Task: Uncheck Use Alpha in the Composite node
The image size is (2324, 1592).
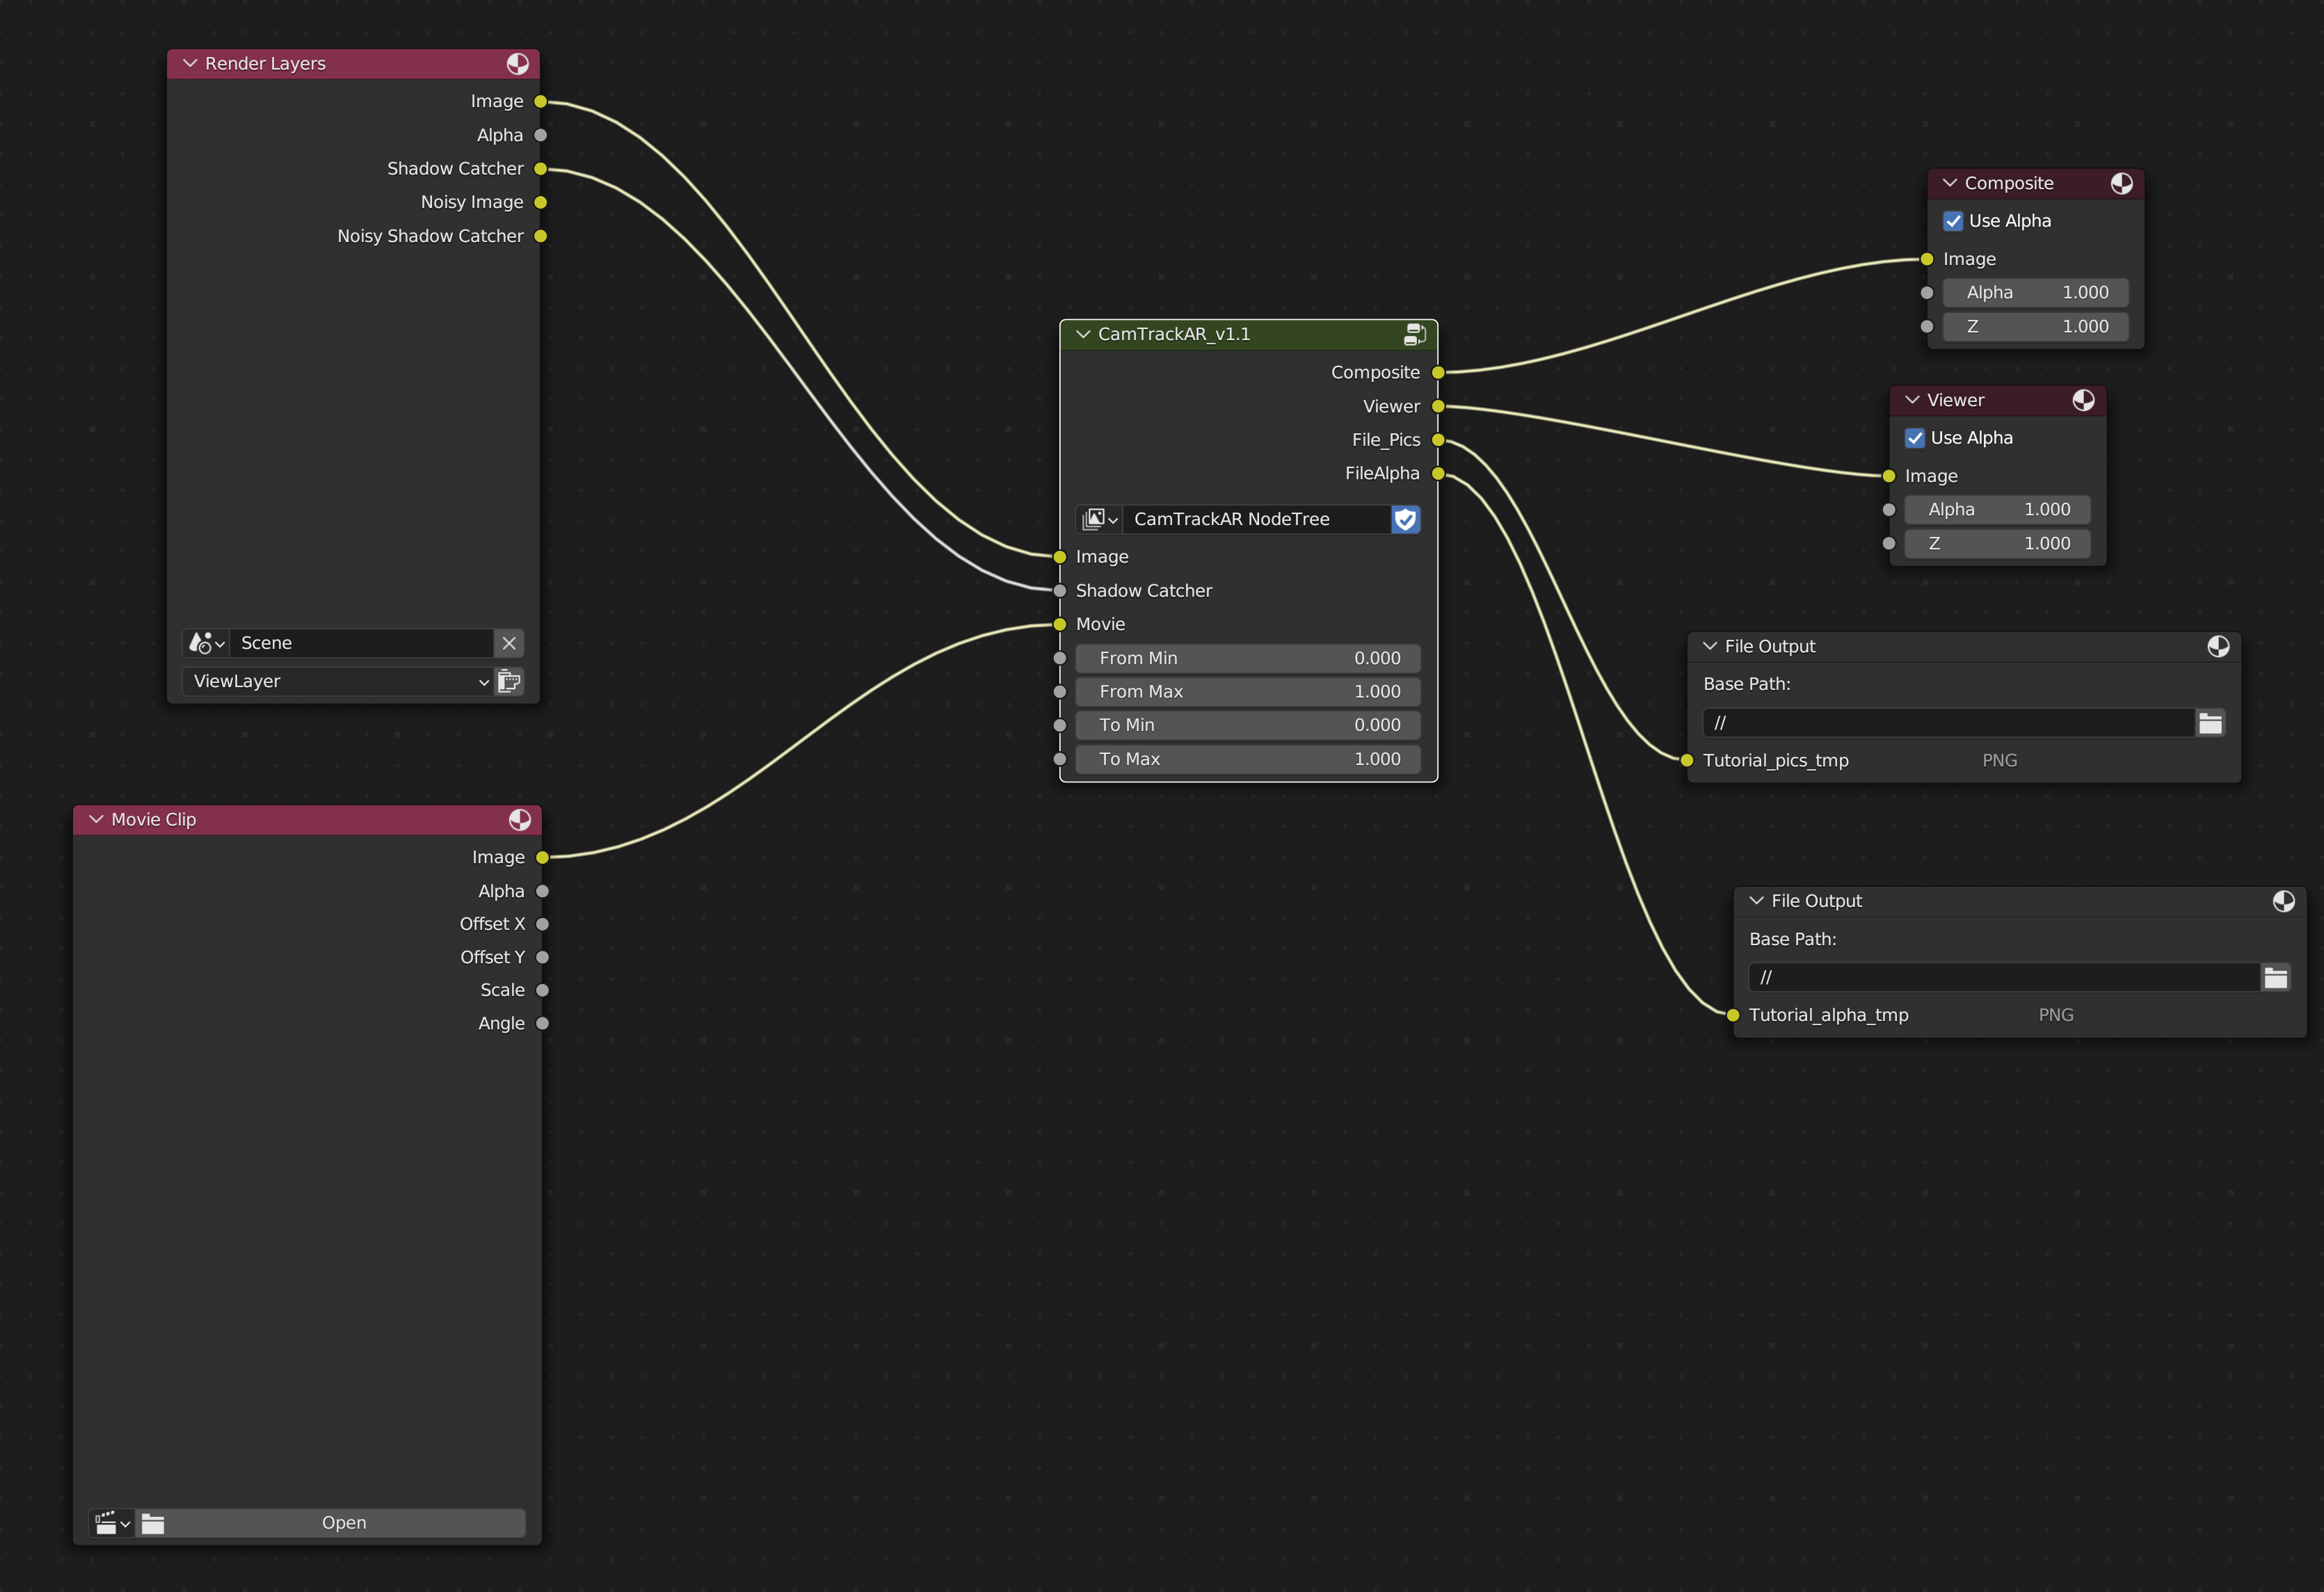Action: pyautogui.click(x=1953, y=221)
